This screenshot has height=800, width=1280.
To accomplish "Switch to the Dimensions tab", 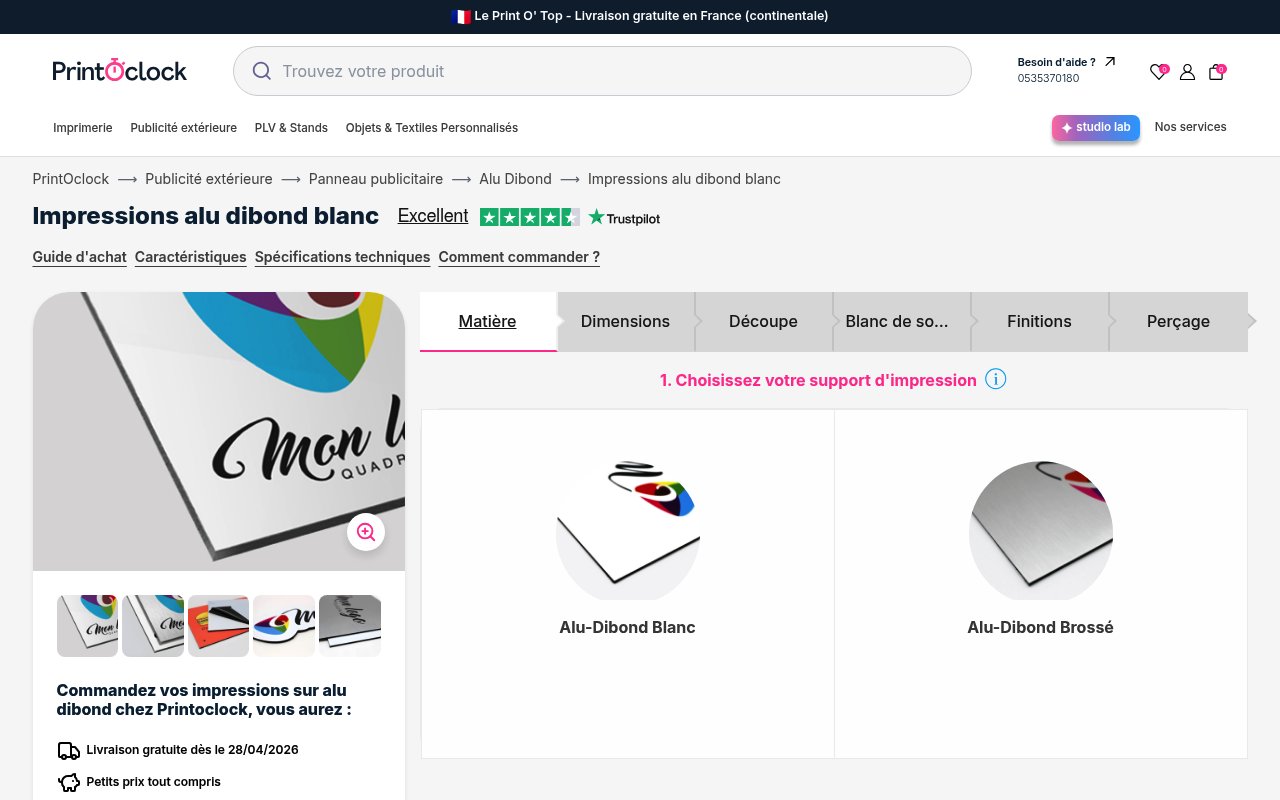I will pos(625,321).
